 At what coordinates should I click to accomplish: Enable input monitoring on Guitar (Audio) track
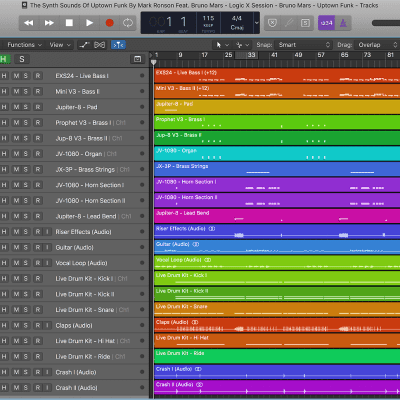(47, 247)
